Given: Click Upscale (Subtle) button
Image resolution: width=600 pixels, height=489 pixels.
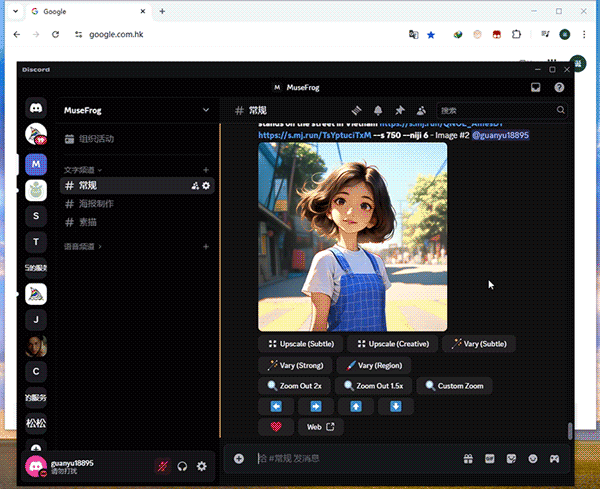Looking at the screenshot, I should click(301, 344).
